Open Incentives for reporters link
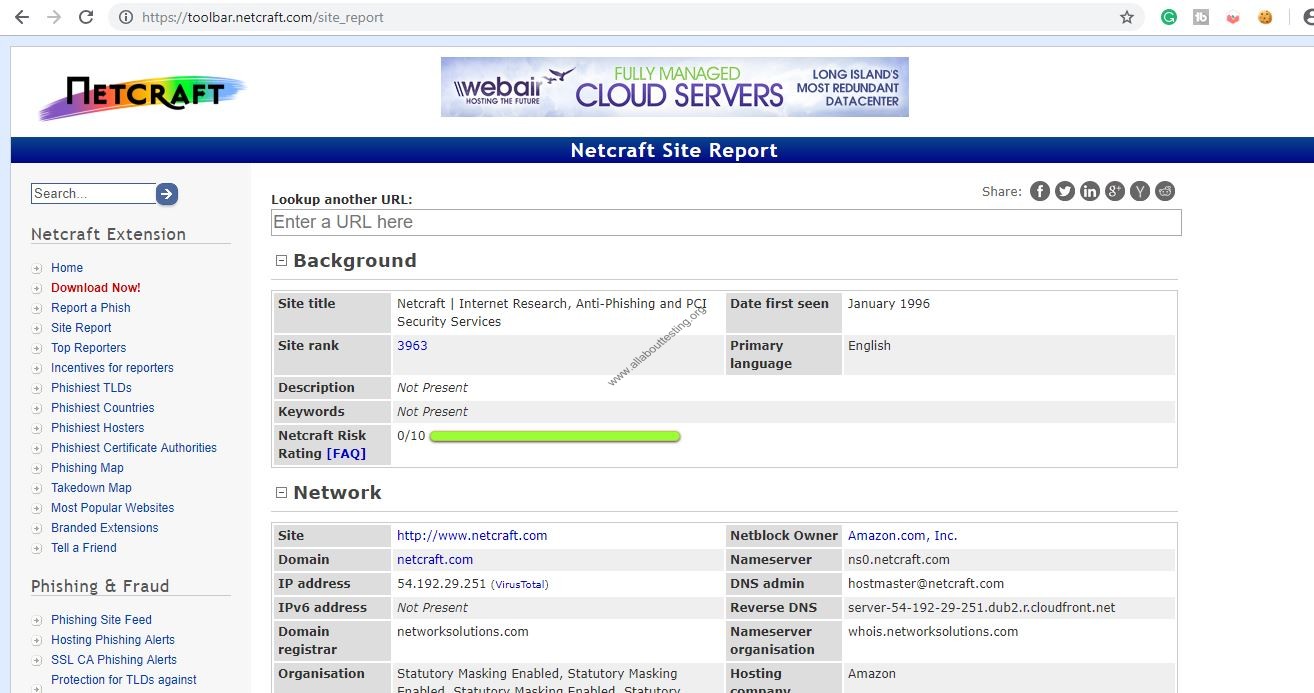 [x=112, y=368]
